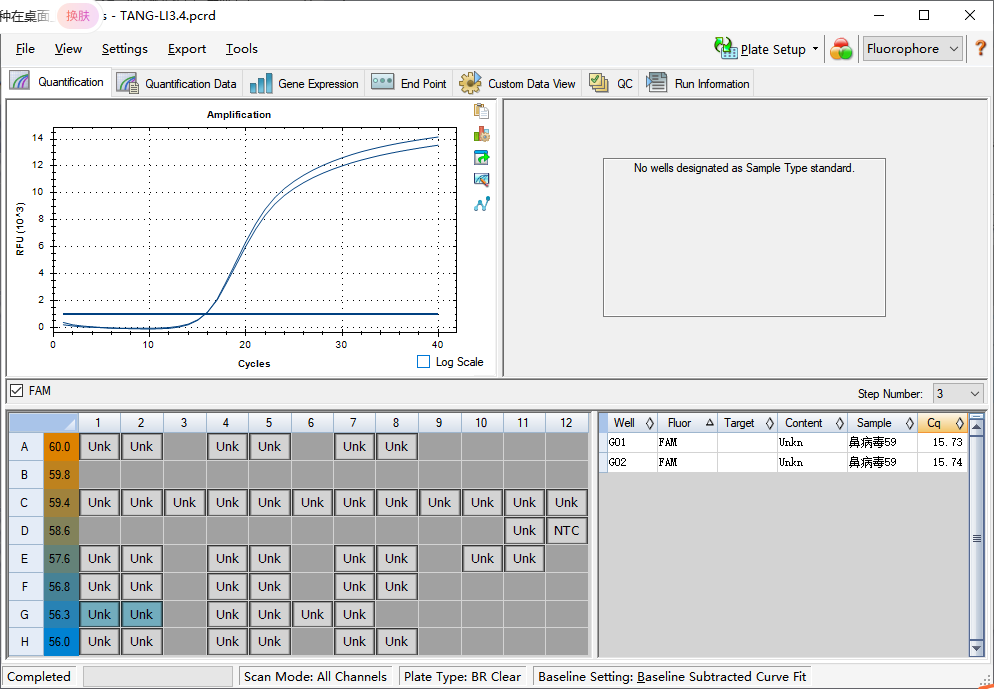Select well C12 Unk
This screenshot has height=689, width=994.
[x=567, y=502]
